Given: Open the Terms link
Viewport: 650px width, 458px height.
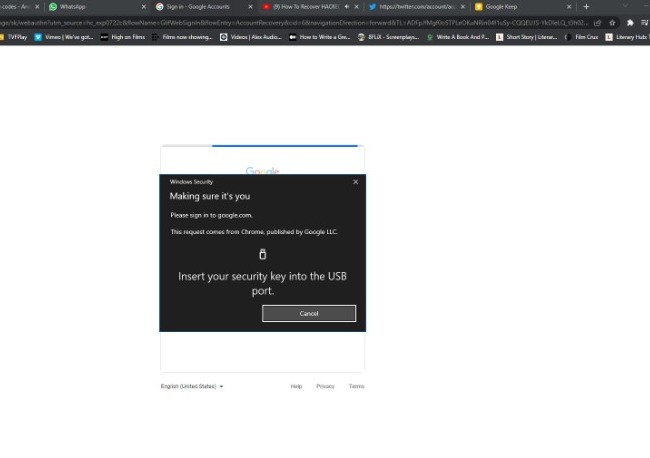Looking at the screenshot, I should click(357, 386).
